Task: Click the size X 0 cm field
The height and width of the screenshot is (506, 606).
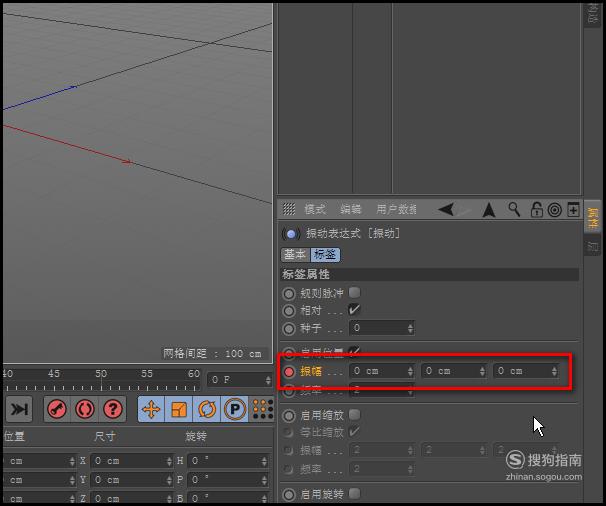Action: pos(132,461)
